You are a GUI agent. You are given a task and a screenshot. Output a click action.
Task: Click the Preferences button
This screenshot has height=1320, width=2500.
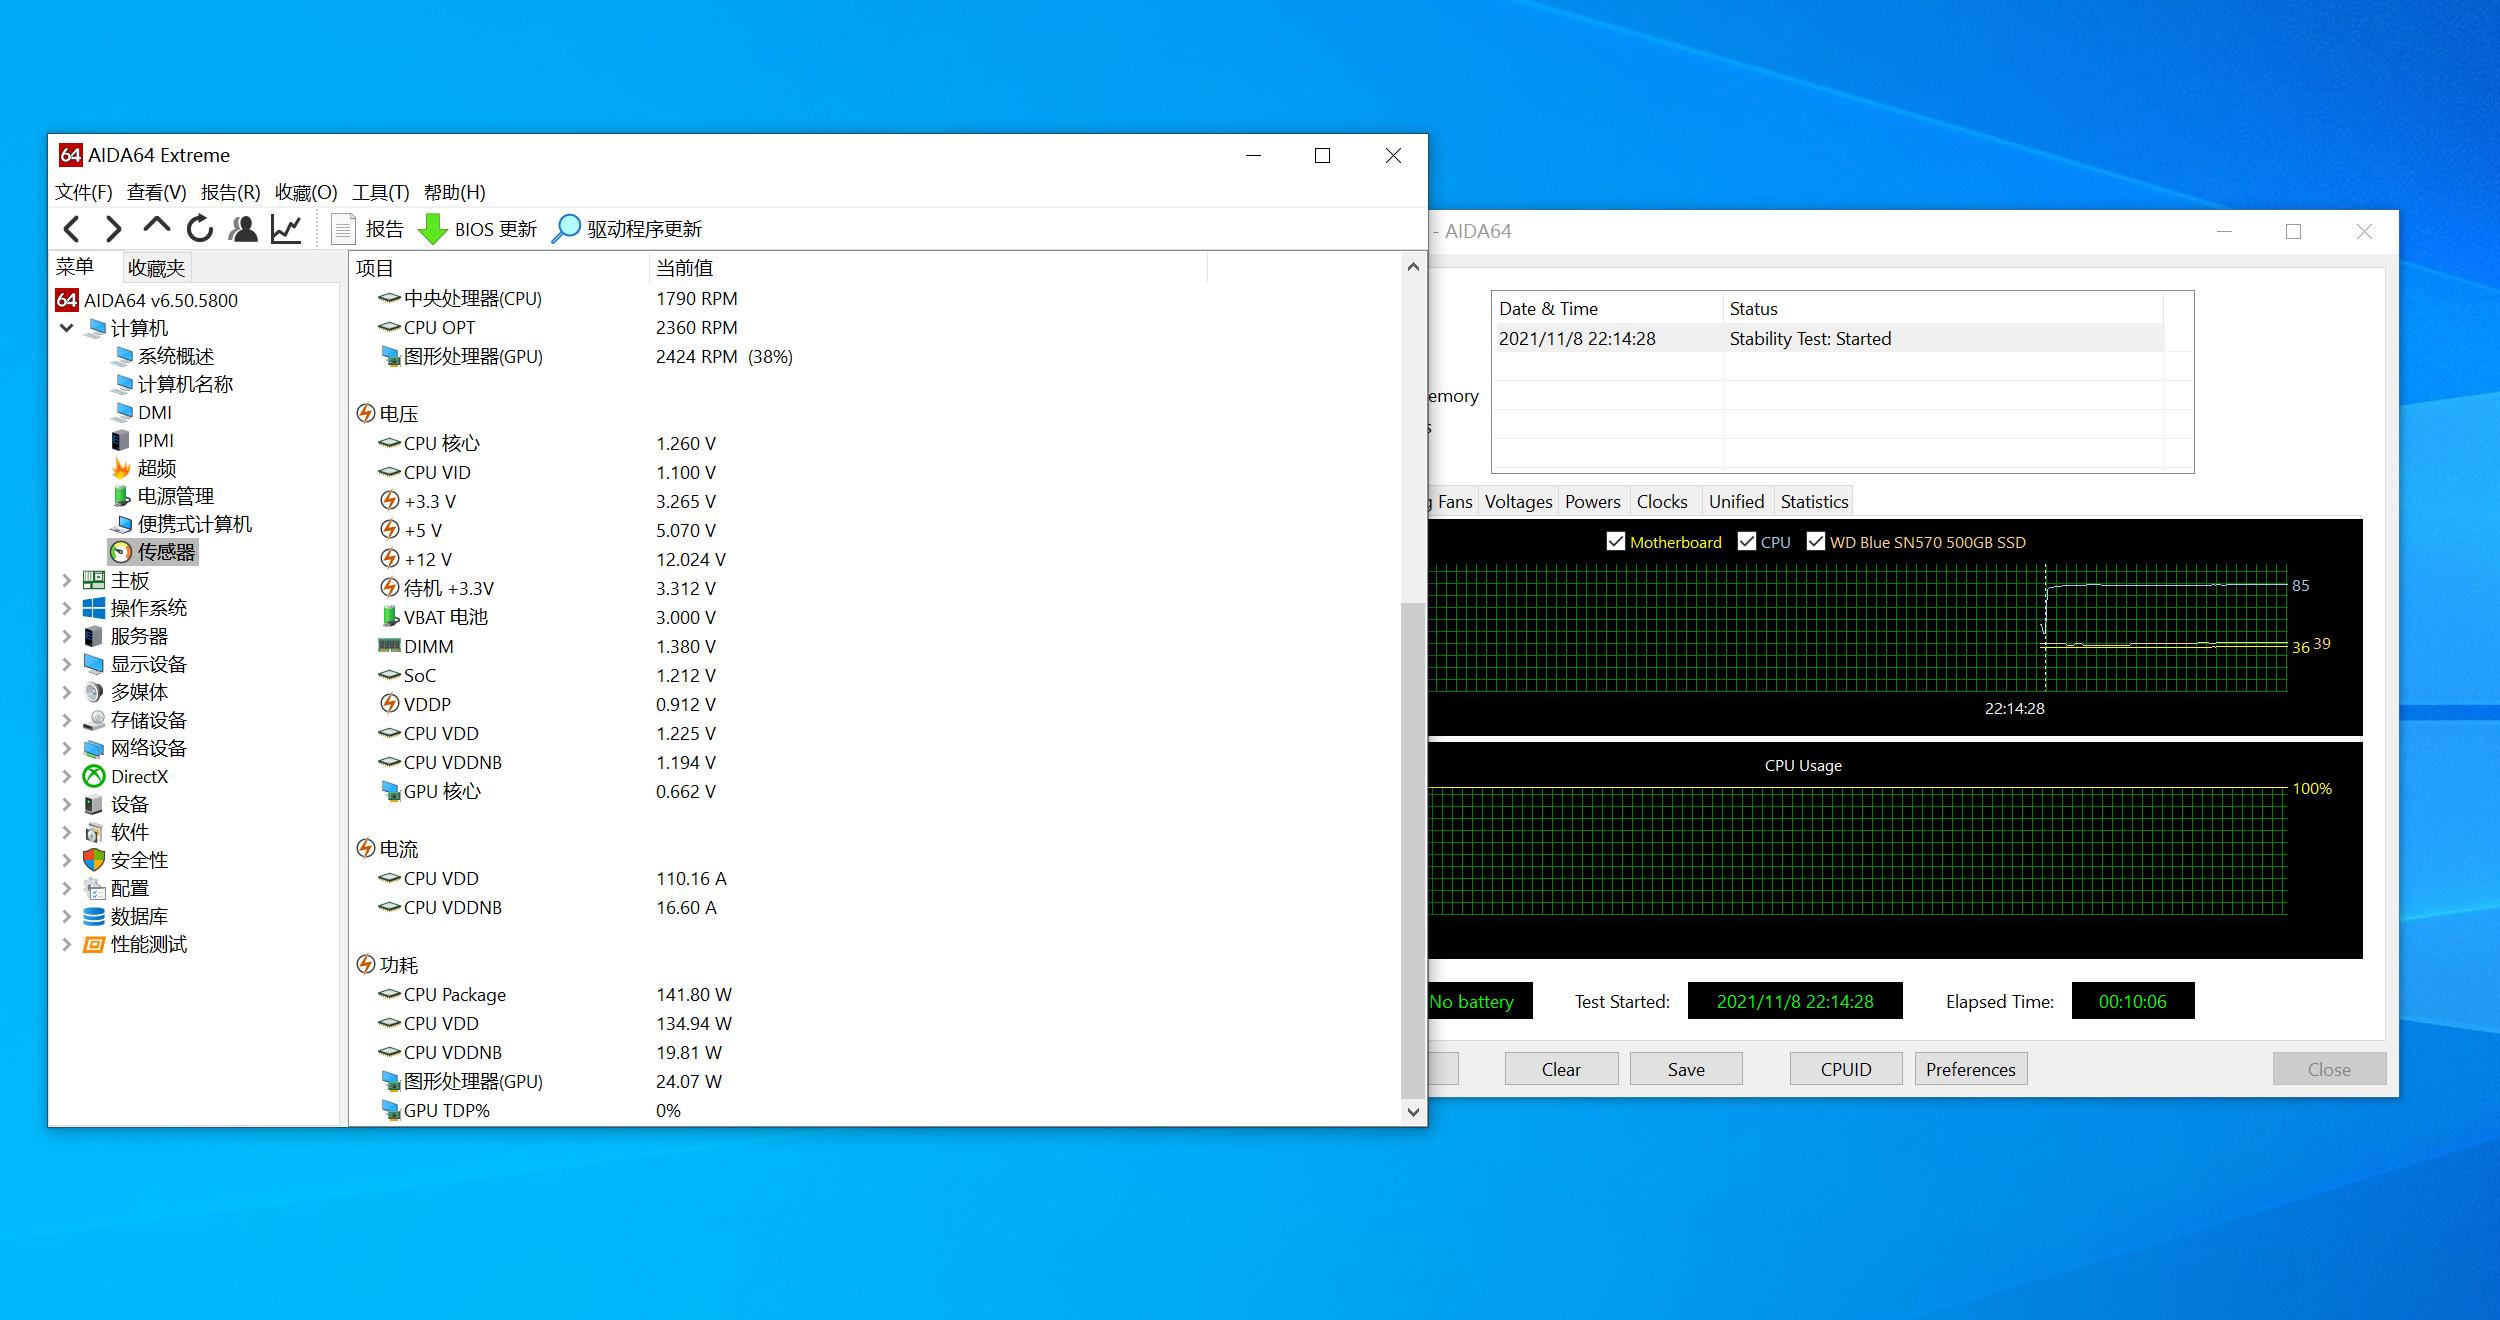[x=1970, y=1069]
